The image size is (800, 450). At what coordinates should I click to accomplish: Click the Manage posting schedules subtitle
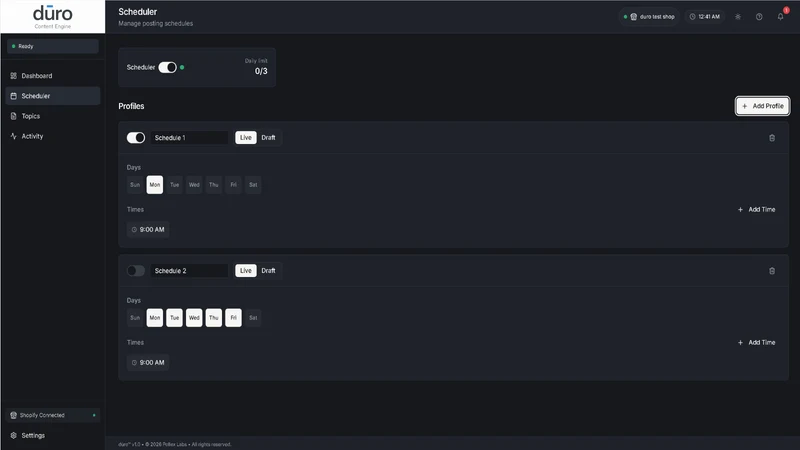click(156, 23)
